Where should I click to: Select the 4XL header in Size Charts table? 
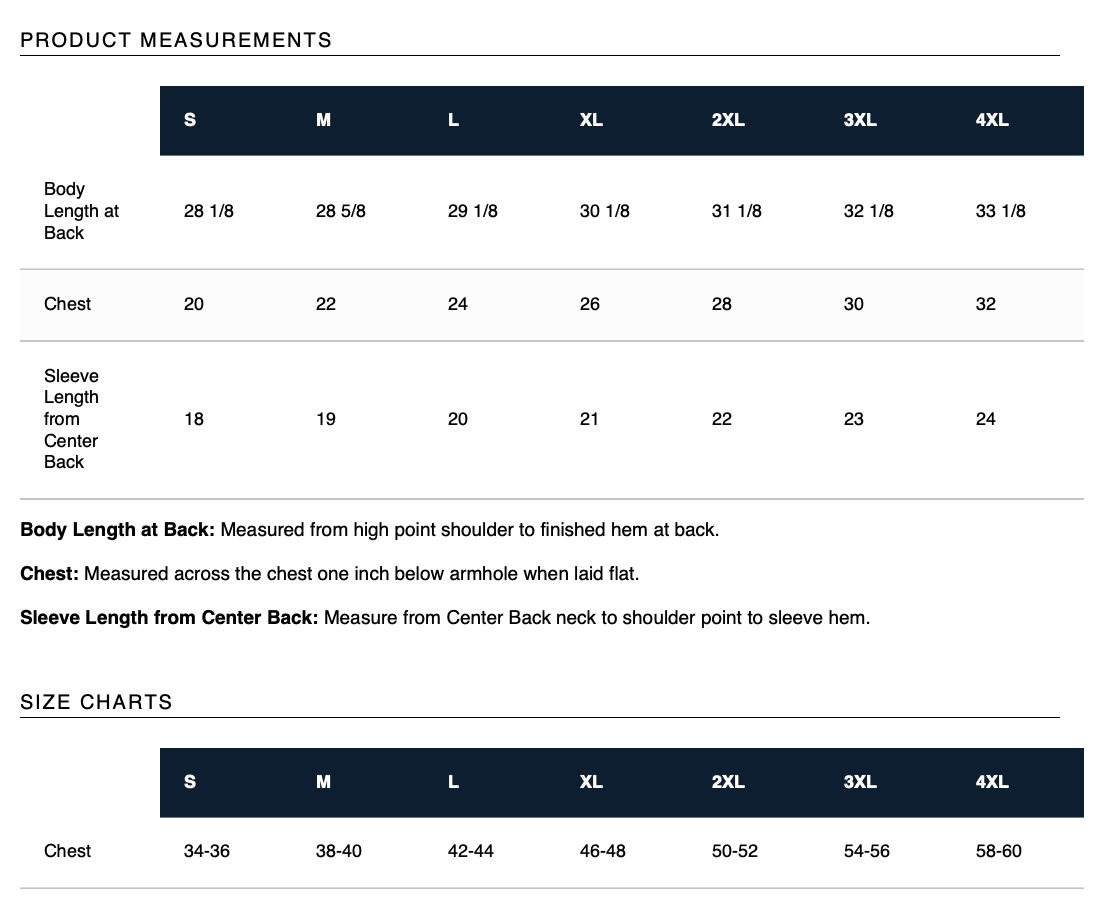(x=992, y=782)
